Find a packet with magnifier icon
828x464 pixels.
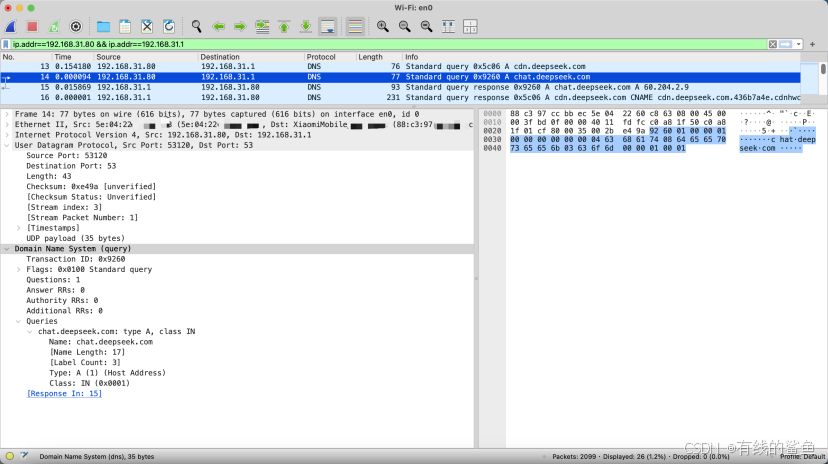coord(196,26)
